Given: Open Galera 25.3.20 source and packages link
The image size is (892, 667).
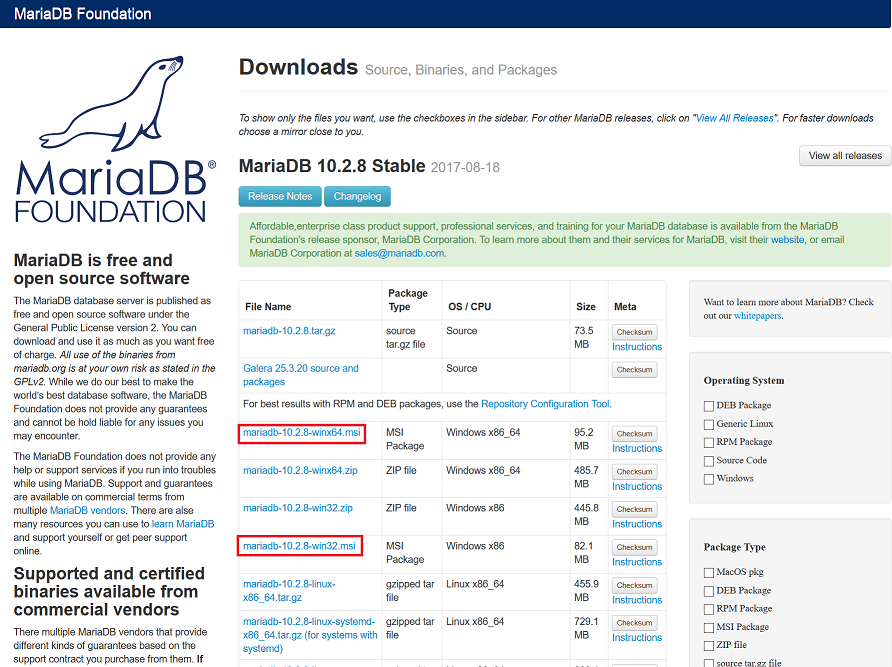Looking at the screenshot, I should [300, 375].
